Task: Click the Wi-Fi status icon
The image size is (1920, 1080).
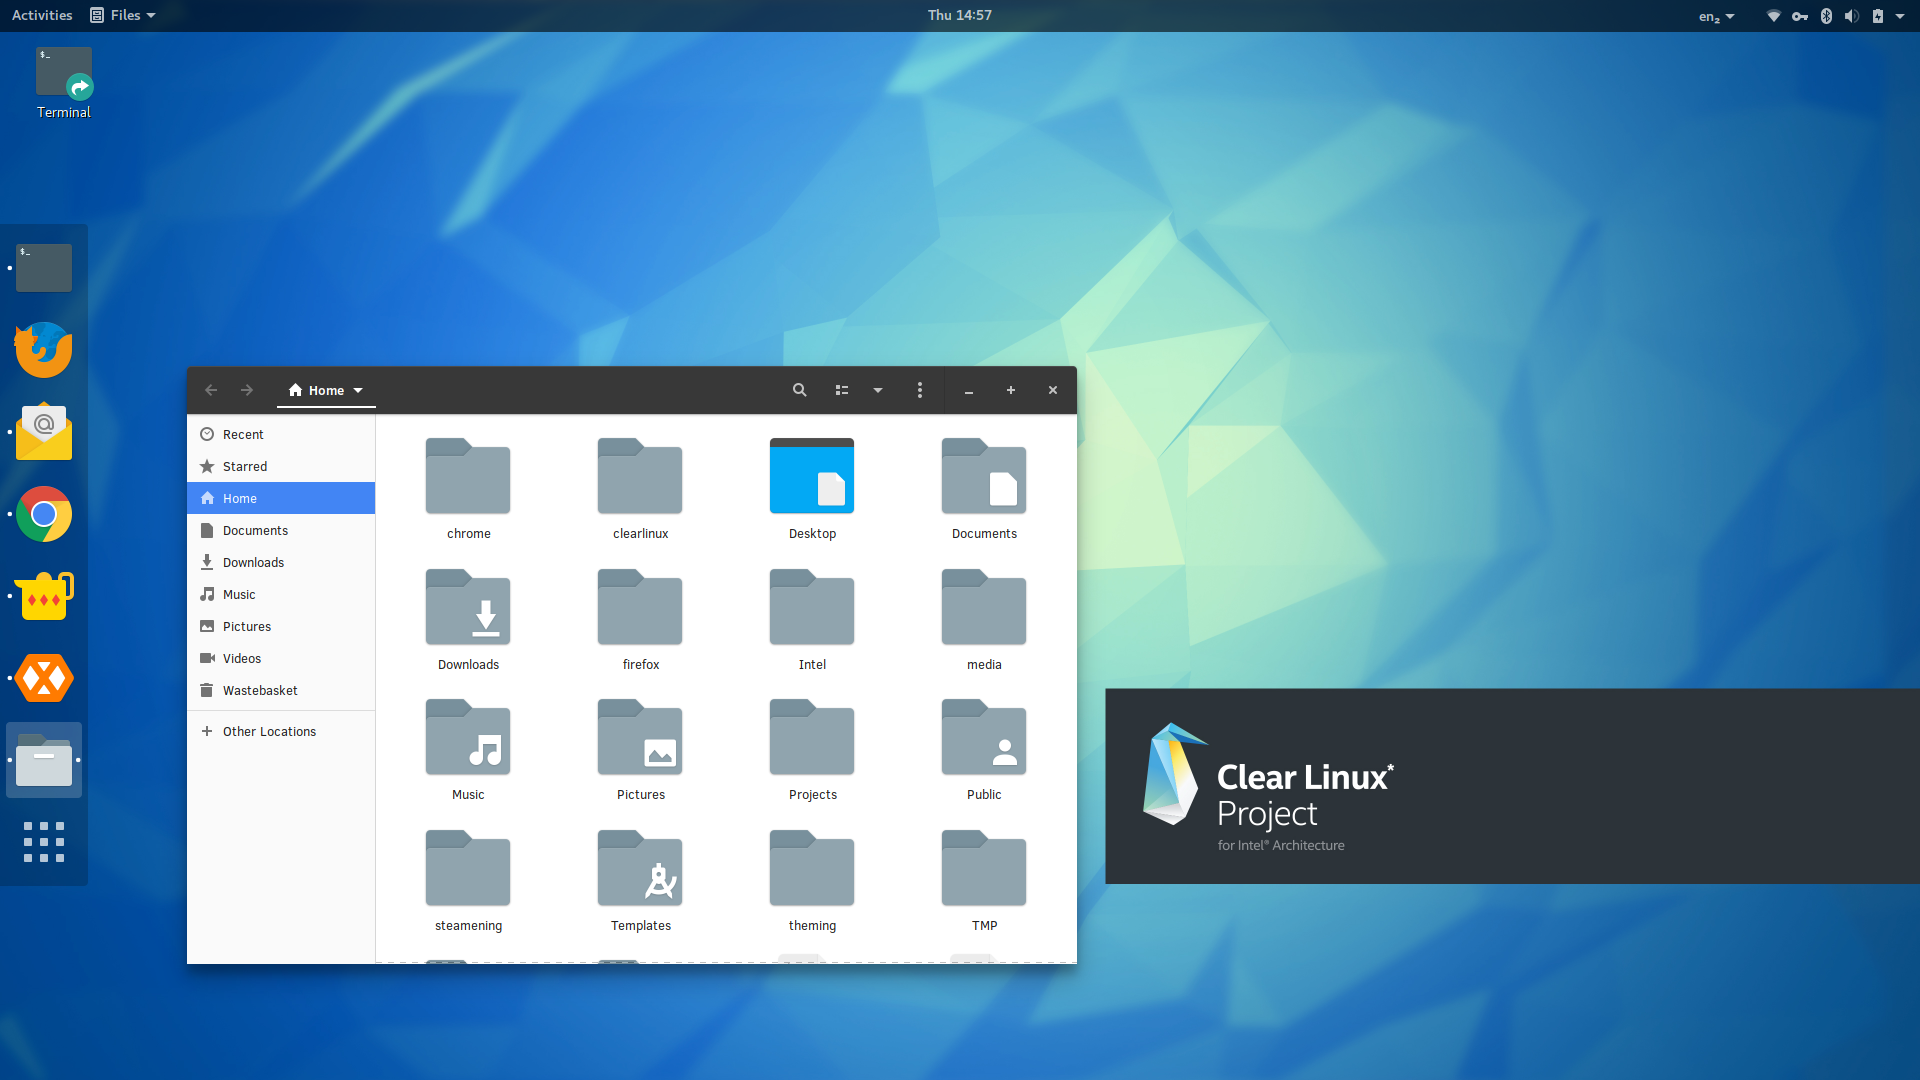Action: (1774, 16)
